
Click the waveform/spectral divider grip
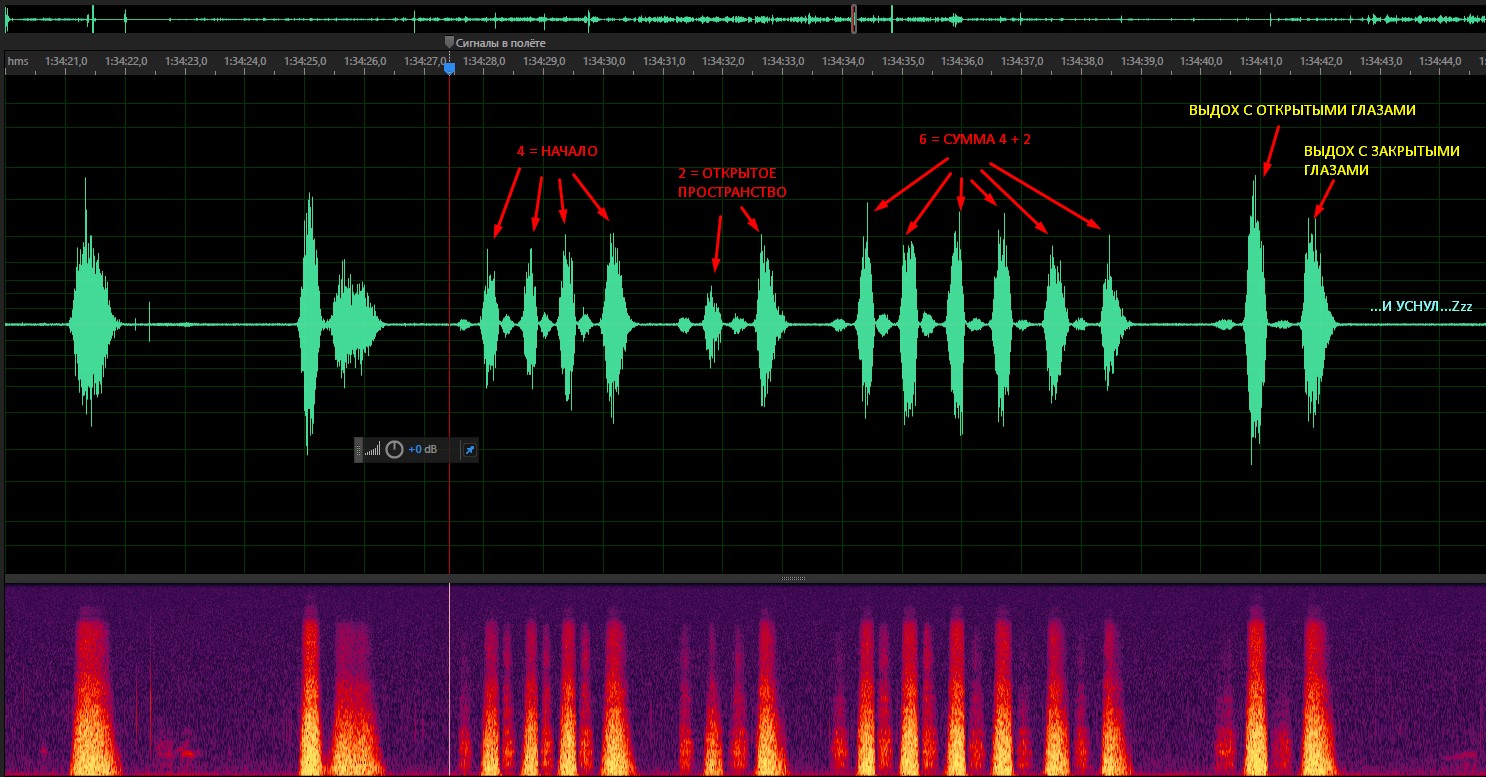point(793,578)
